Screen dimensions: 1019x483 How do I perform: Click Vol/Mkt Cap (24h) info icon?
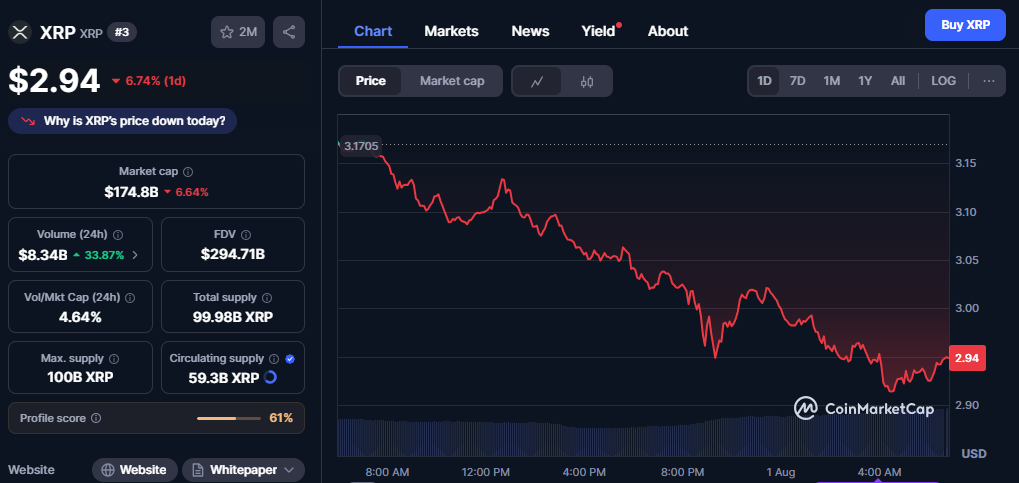pos(129,298)
